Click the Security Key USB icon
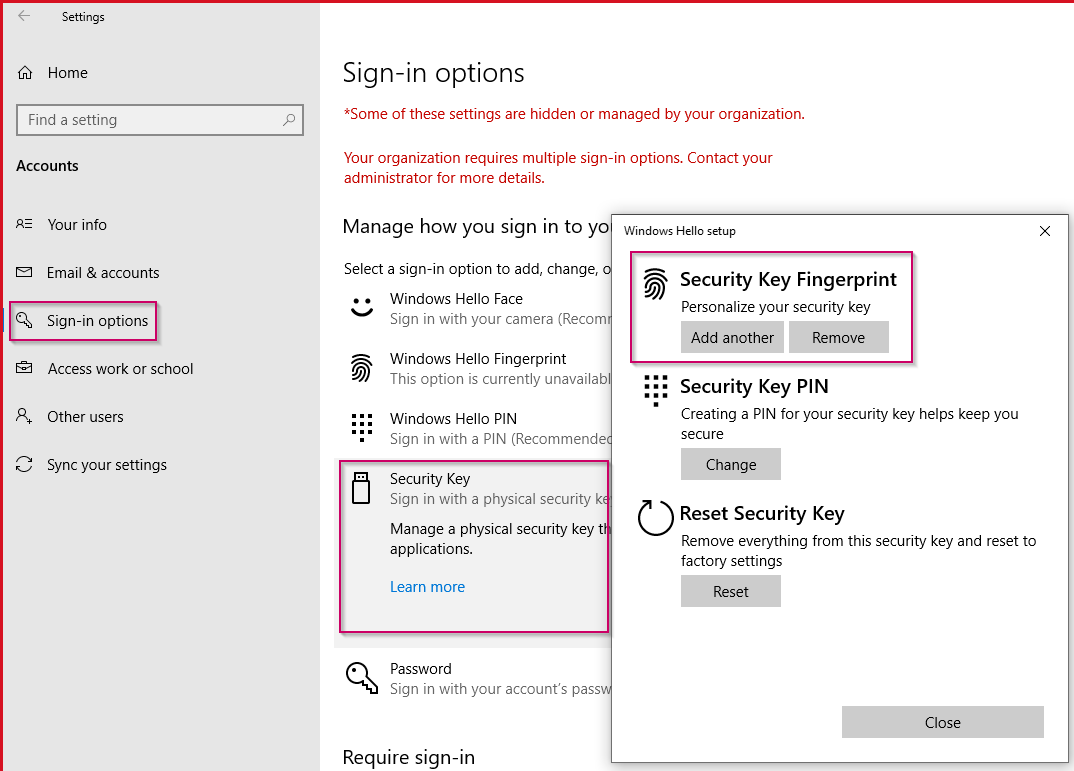The height and width of the screenshot is (771, 1074). point(361,486)
